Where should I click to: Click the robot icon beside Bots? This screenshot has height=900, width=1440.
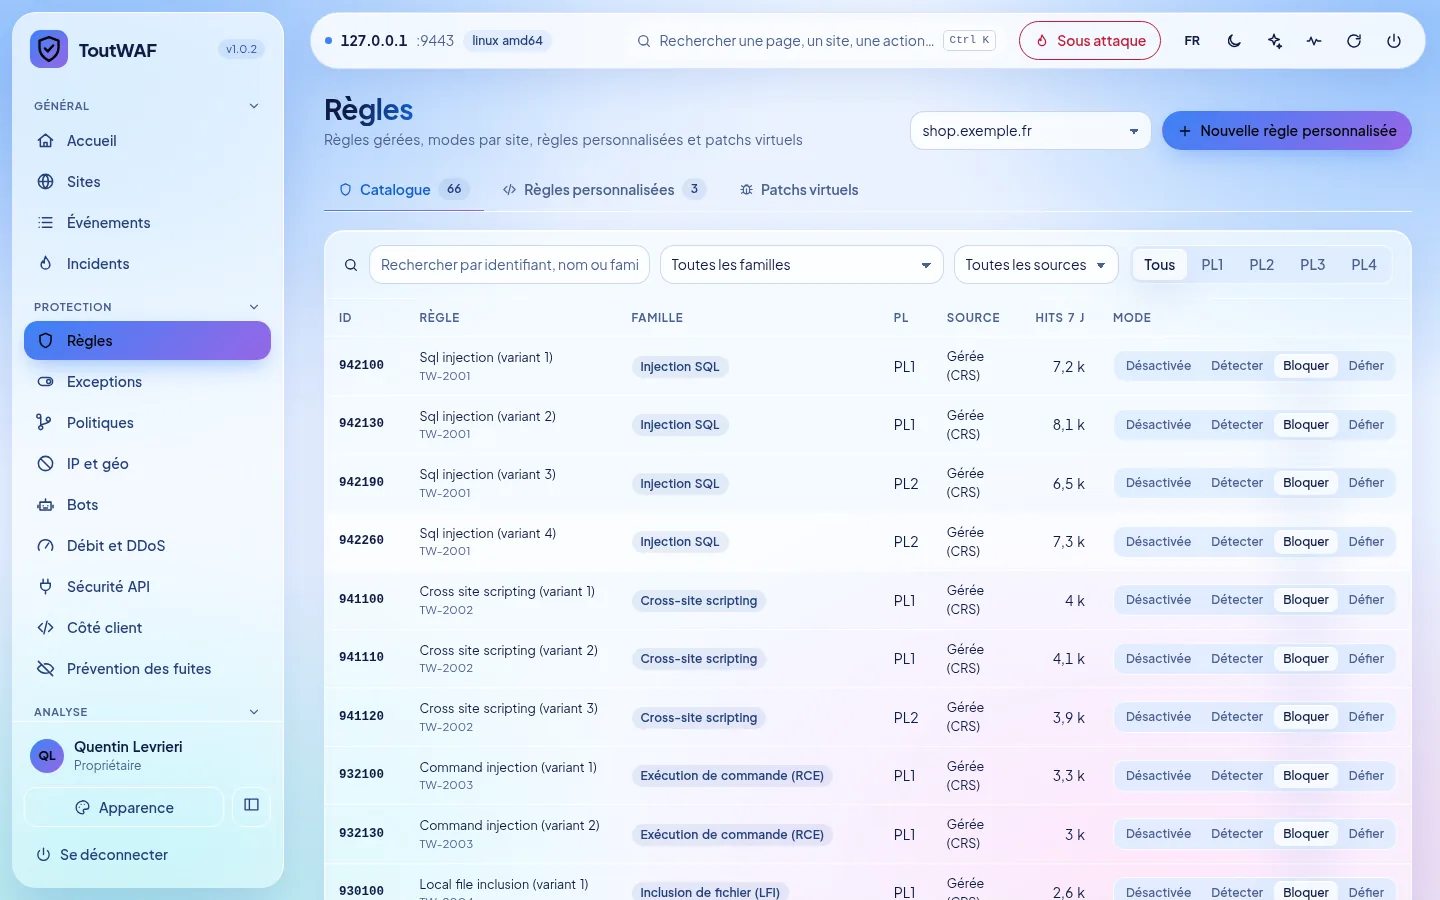click(45, 505)
